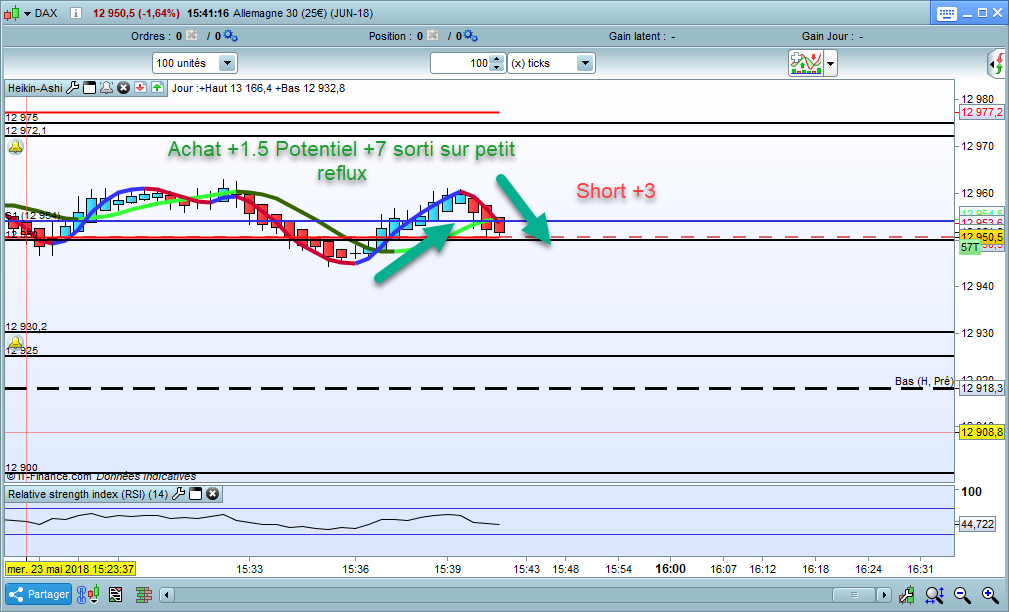Add an alert via Heikin-Ashi bell icon
This screenshot has height=612, width=1009.
(106, 88)
